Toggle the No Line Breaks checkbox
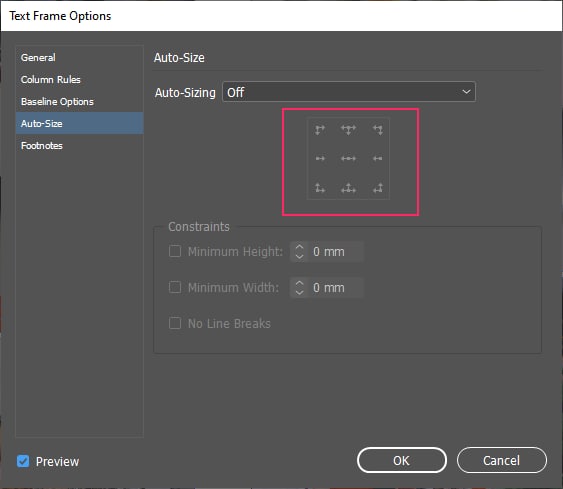This screenshot has width=563, height=489. pyautogui.click(x=175, y=323)
